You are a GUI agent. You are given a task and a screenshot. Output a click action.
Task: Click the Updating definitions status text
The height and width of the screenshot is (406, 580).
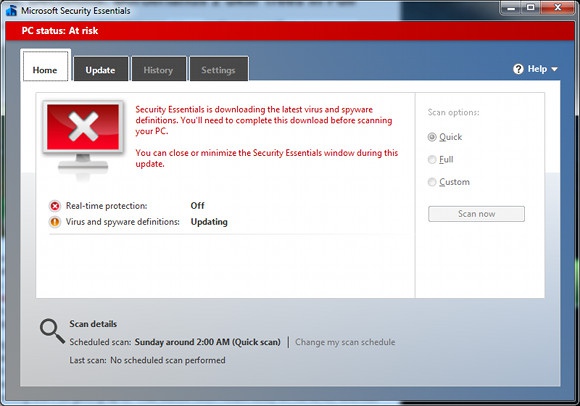pyautogui.click(x=209, y=222)
